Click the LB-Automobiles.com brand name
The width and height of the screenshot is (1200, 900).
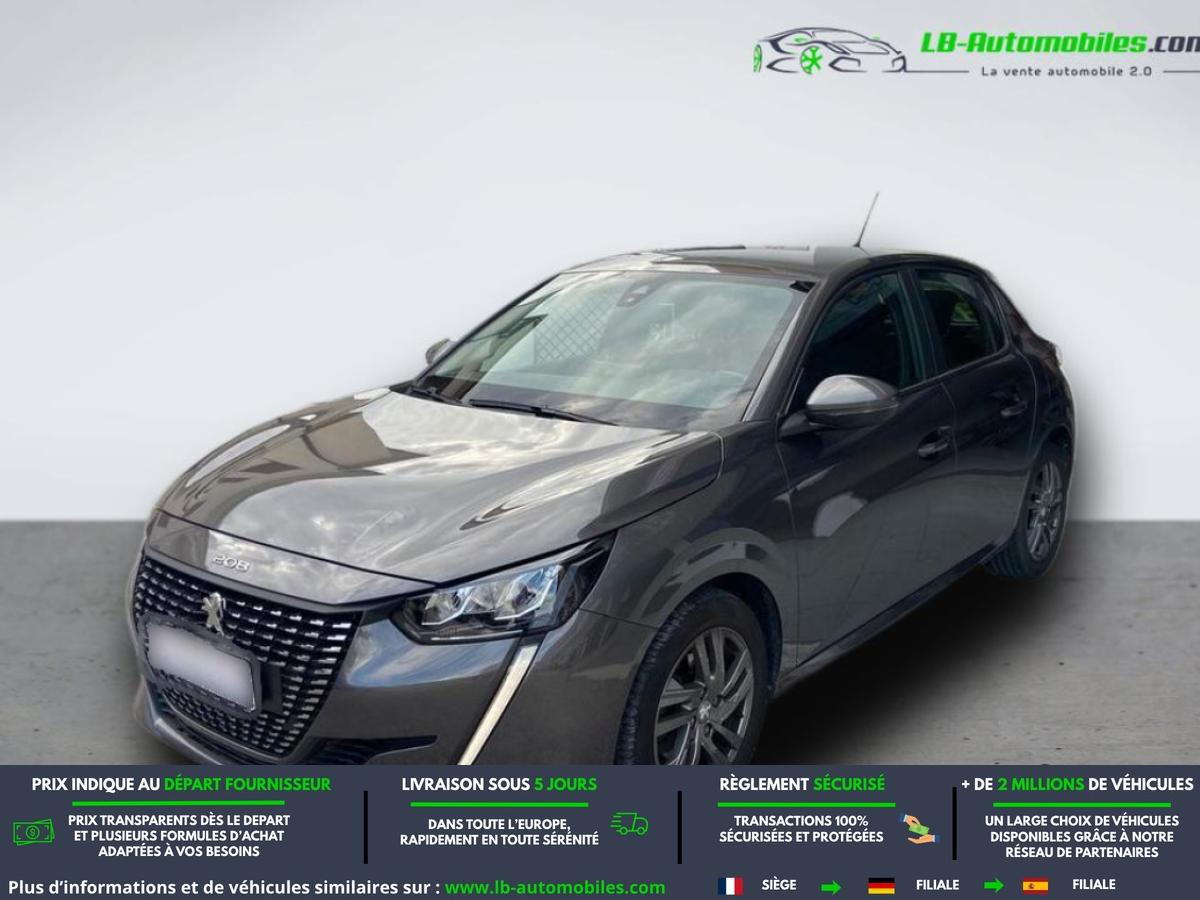coord(1059,43)
